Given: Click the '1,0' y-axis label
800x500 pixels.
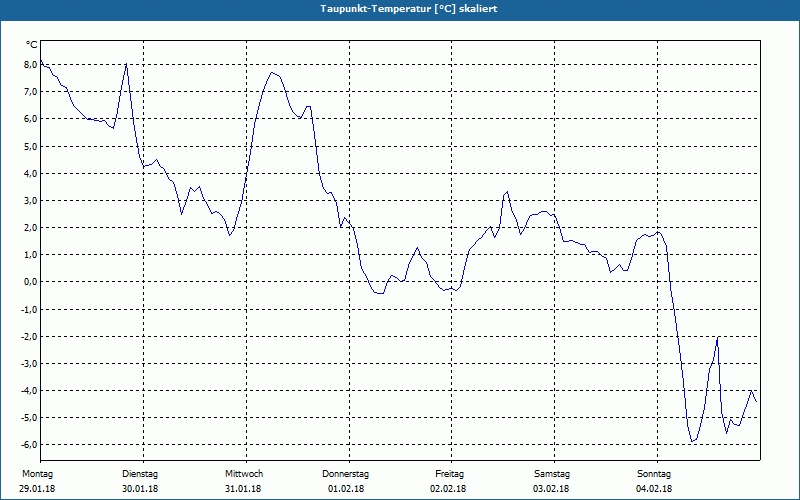Looking at the screenshot, I should pyautogui.click(x=29, y=255).
